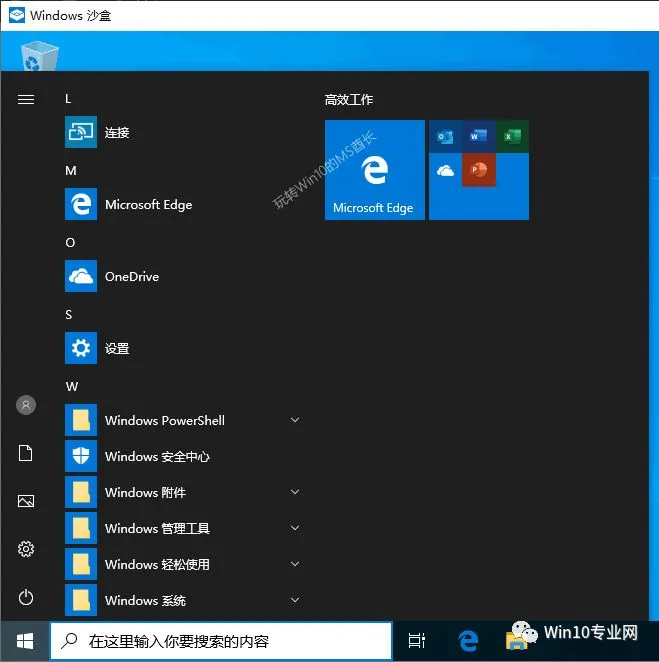Image resolution: width=659 pixels, height=662 pixels.
Task: Open the user account icon in sidebar
Action: 26,405
